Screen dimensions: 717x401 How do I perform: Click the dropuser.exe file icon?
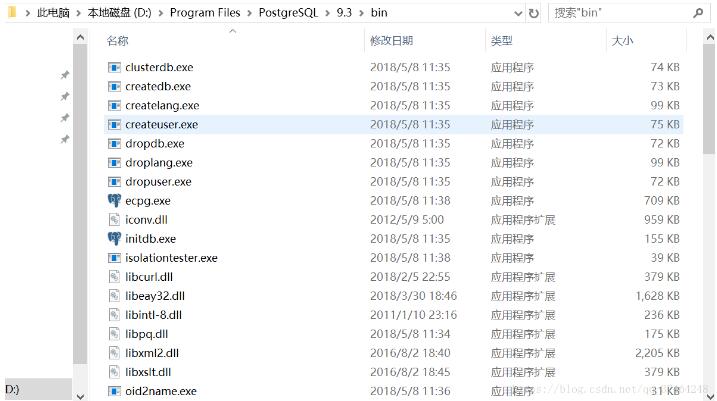114,182
